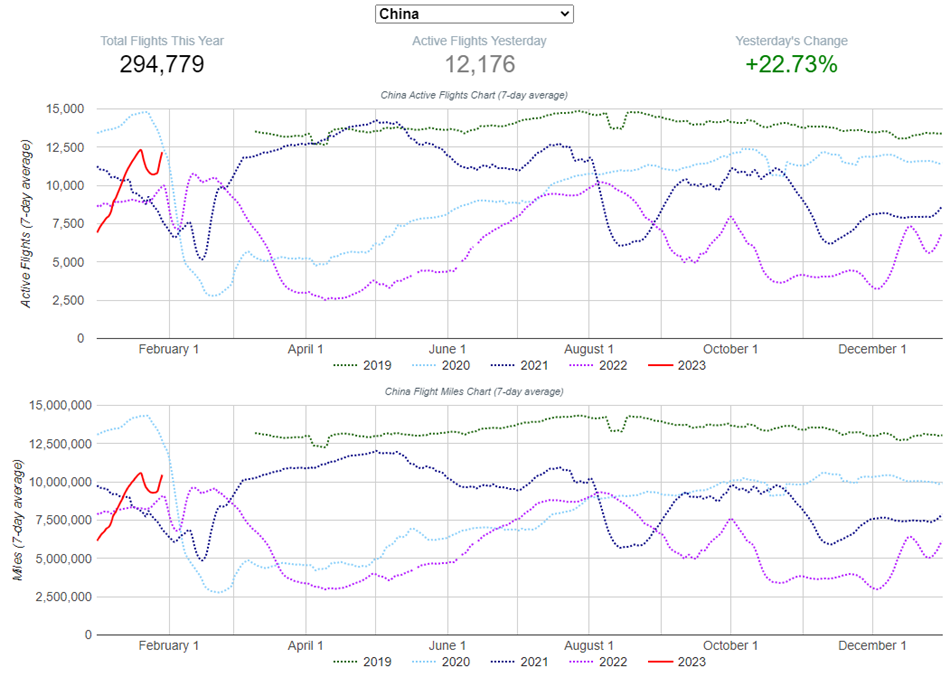950x677 pixels.
Task: Click the China Flight Miles Chart title
Action: click(474, 391)
